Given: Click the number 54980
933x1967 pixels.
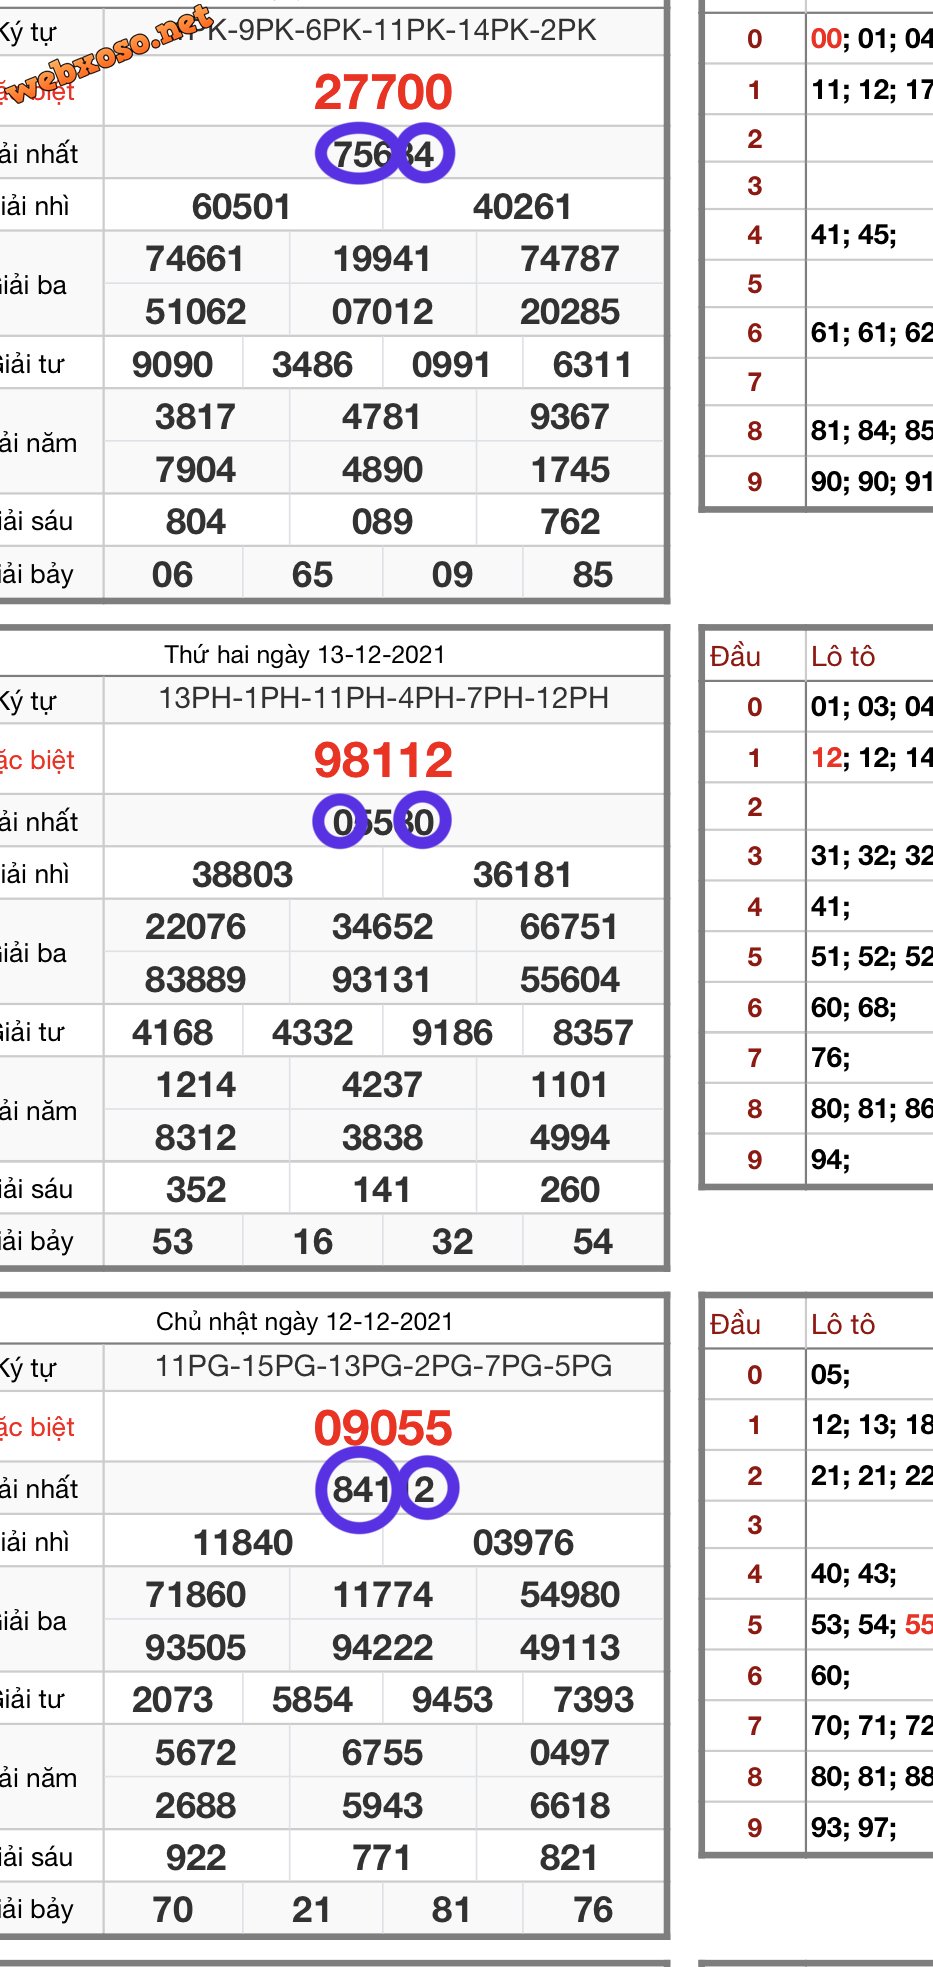Looking at the screenshot, I should point(570,1595).
